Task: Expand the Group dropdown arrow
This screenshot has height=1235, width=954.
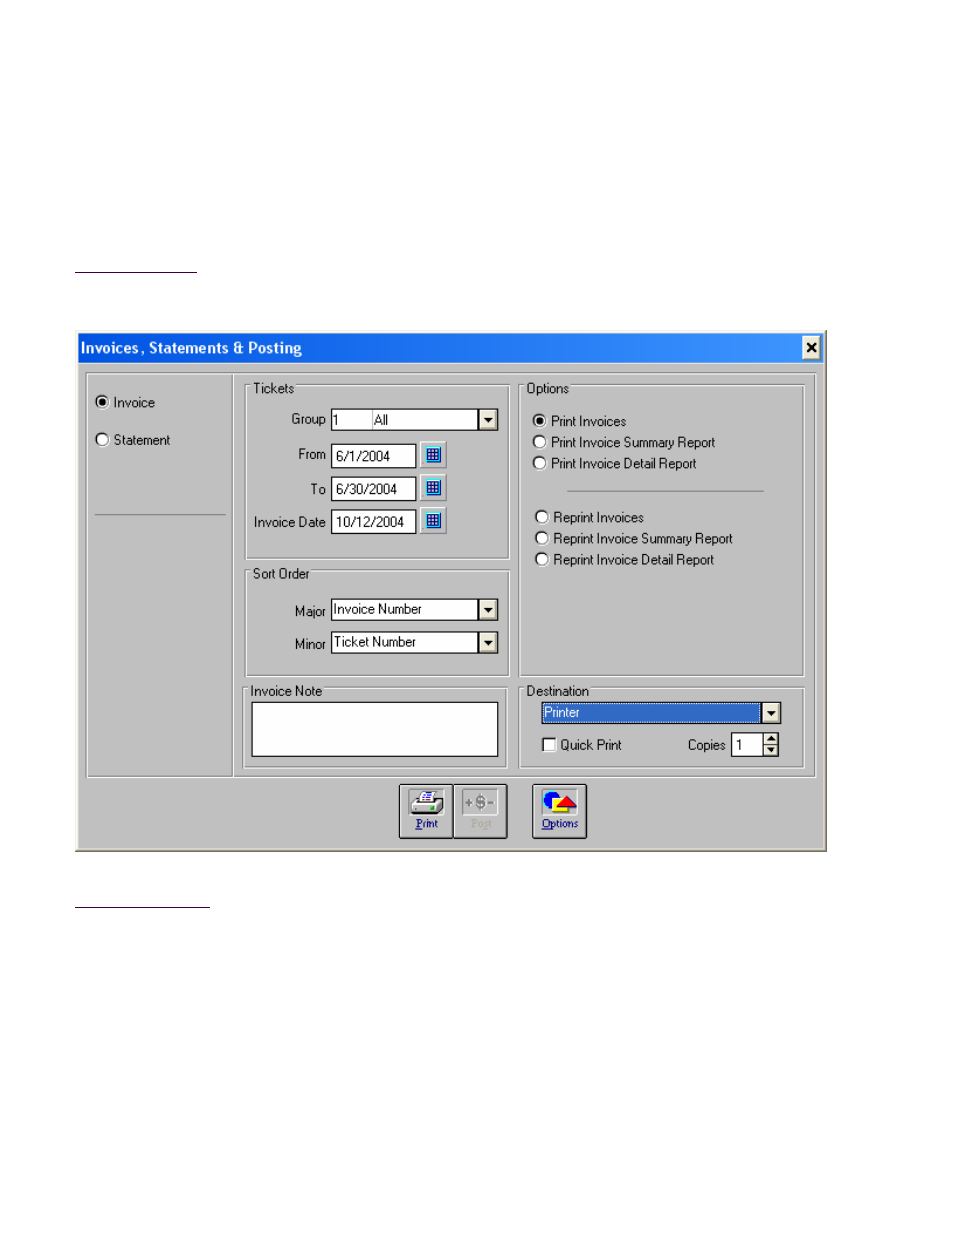Action: click(488, 420)
